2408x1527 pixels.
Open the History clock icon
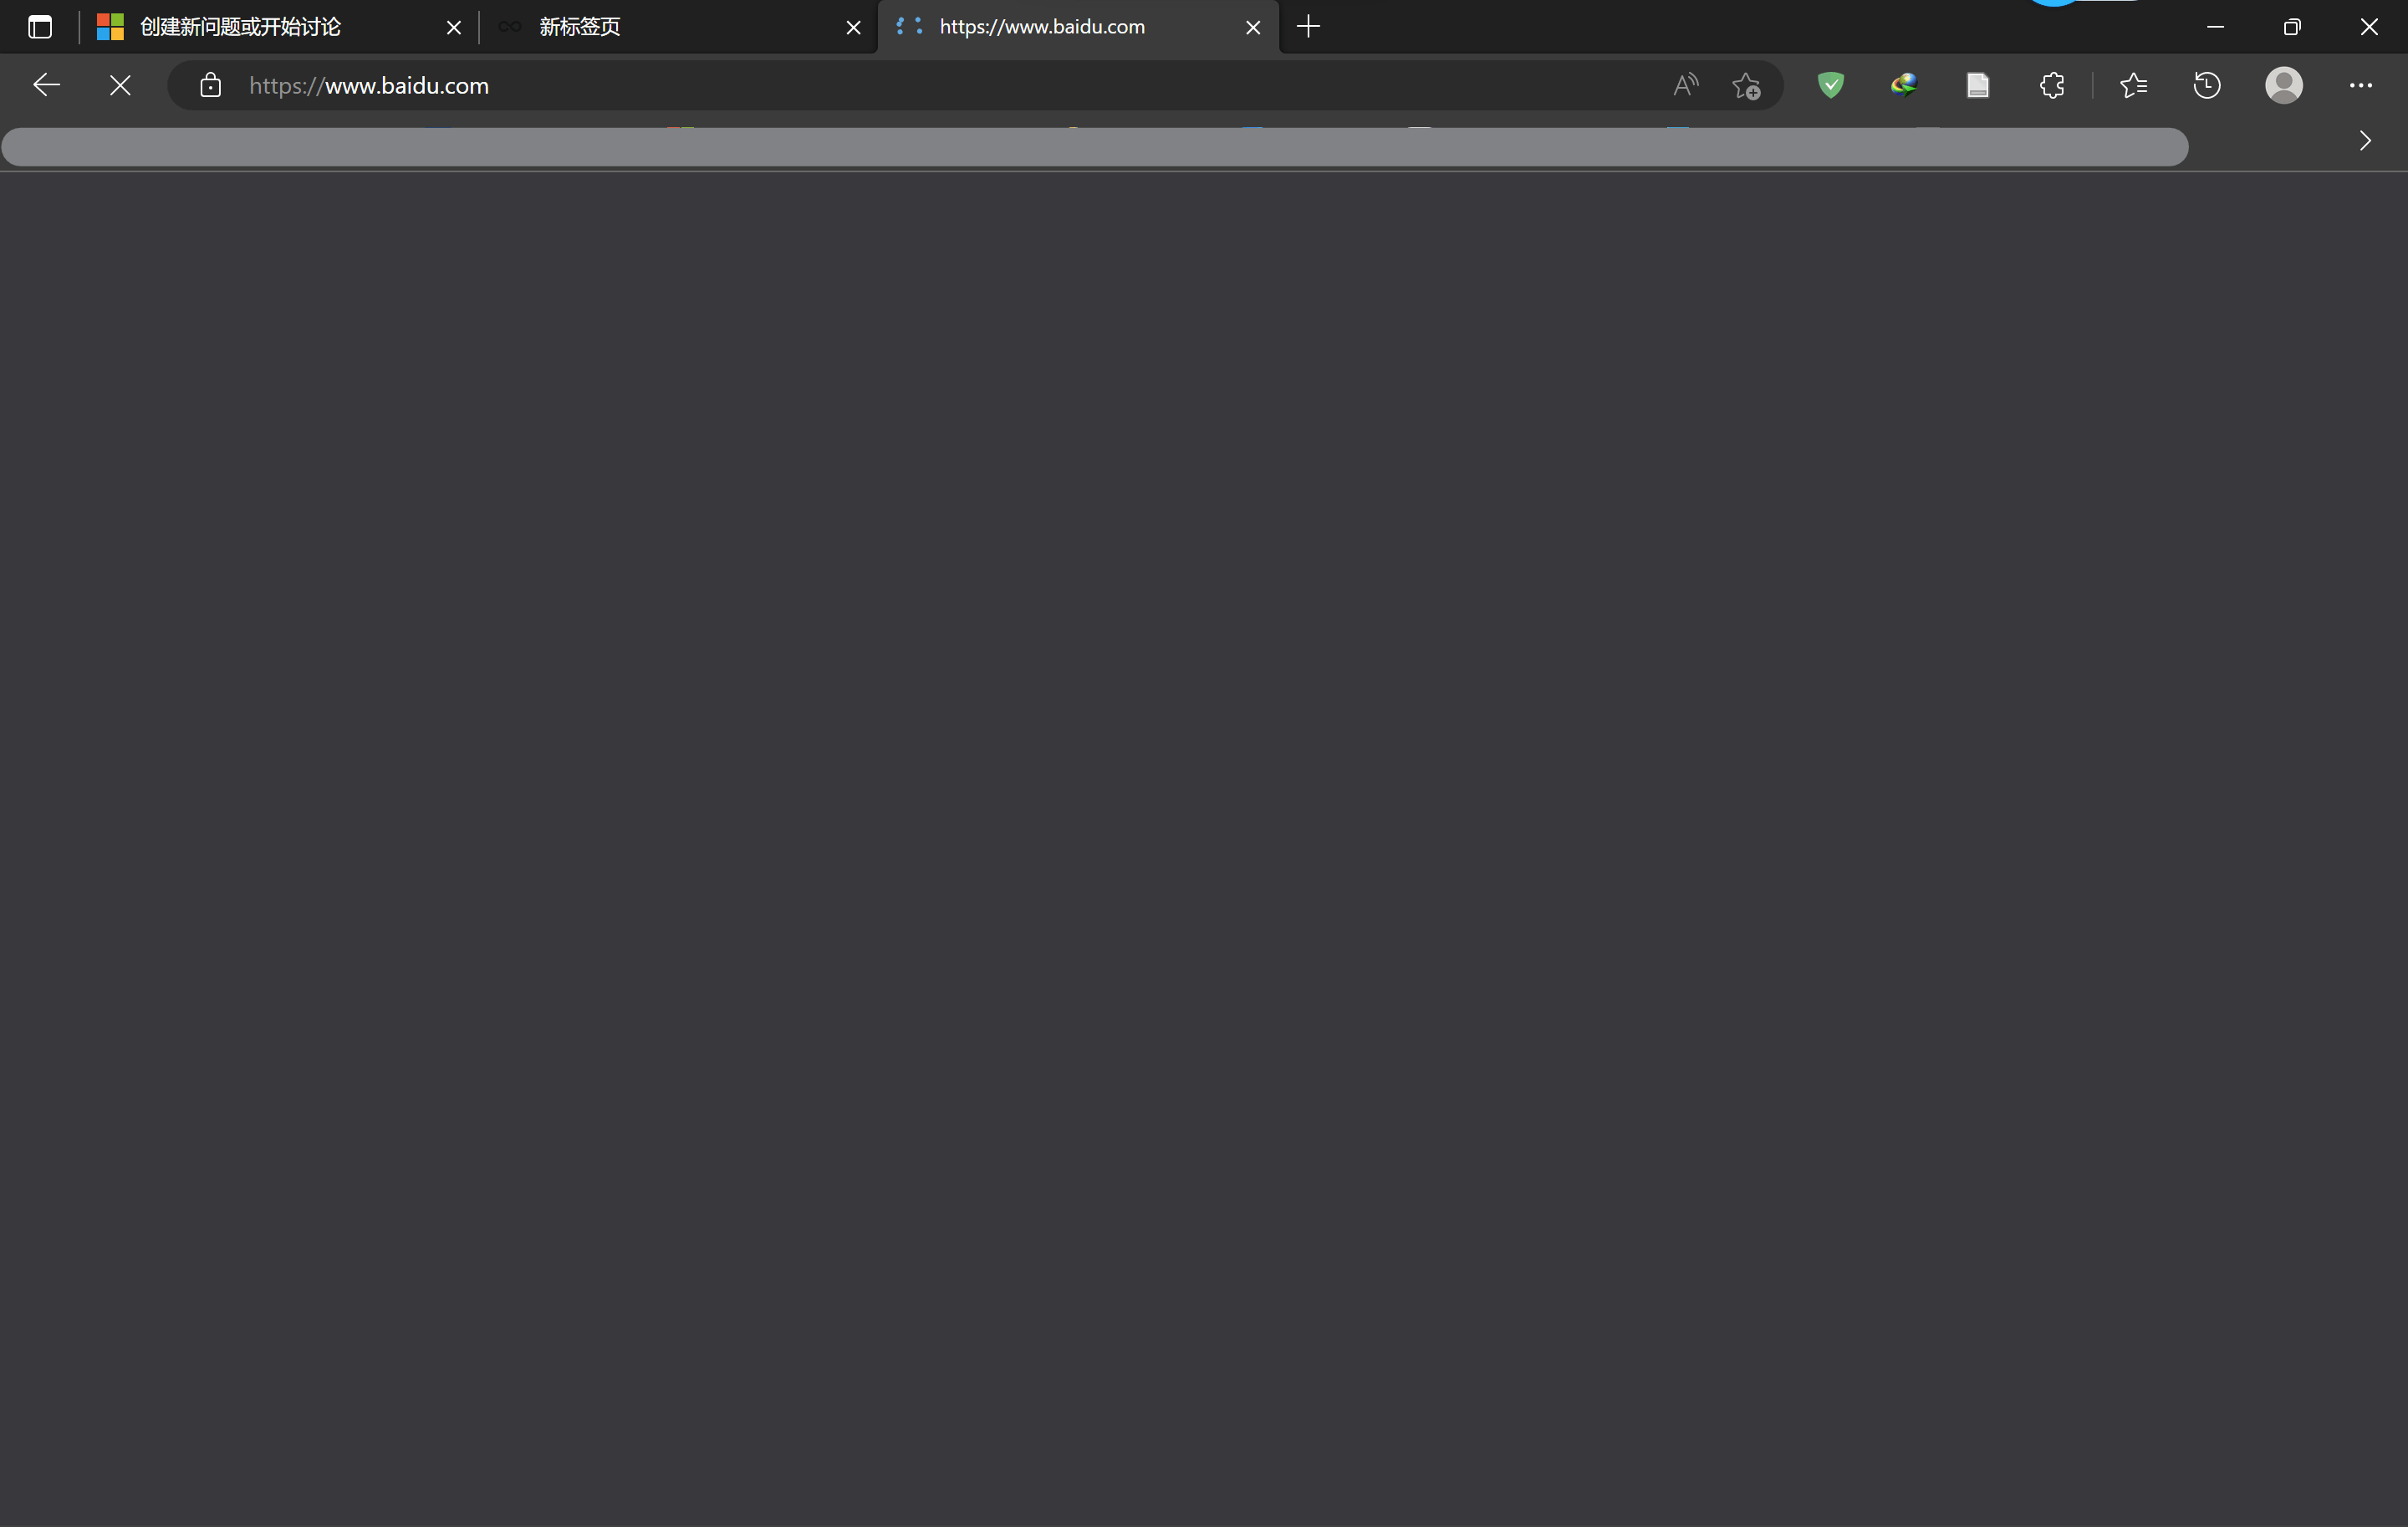2207,86
